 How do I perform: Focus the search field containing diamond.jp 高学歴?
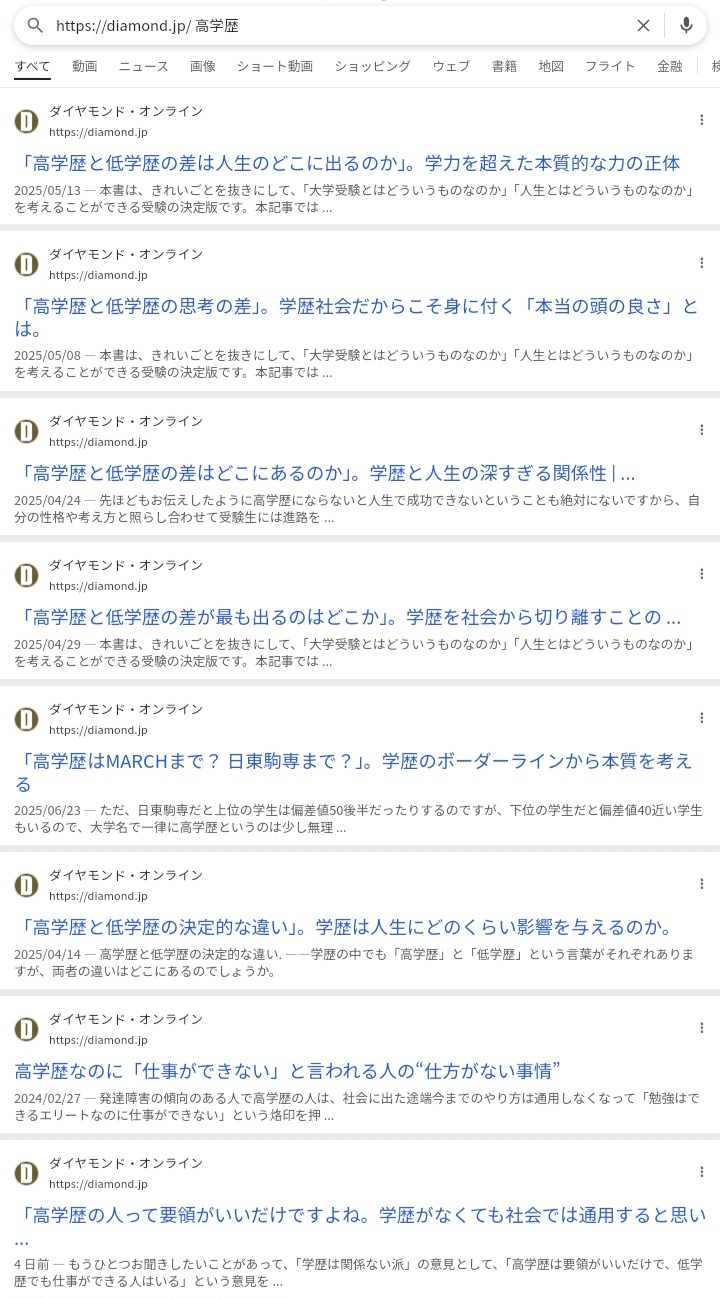tap(340, 25)
